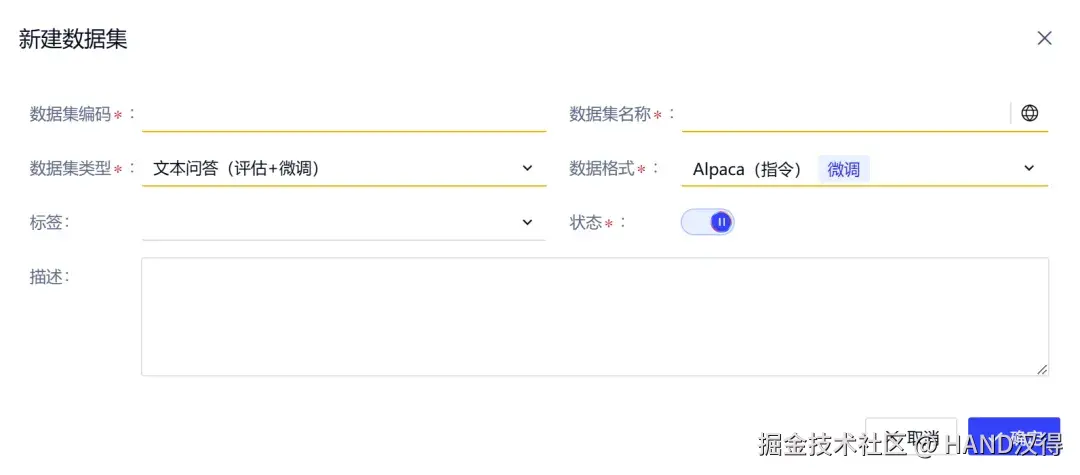Open the 标签 dropdown
Image resolution: width=1080 pixels, height=475 pixels.
click(x=344, y=222)
